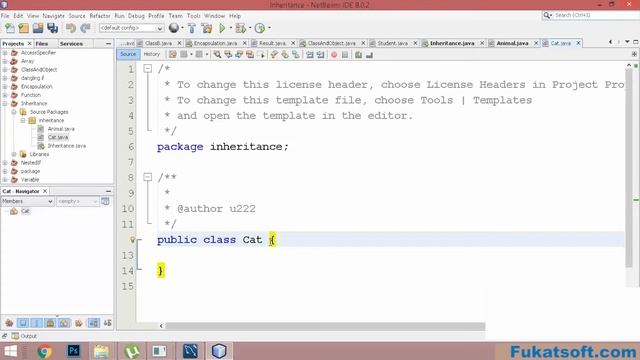Open the Run Project dropdown arrow
640x360 pixels.
230,28
